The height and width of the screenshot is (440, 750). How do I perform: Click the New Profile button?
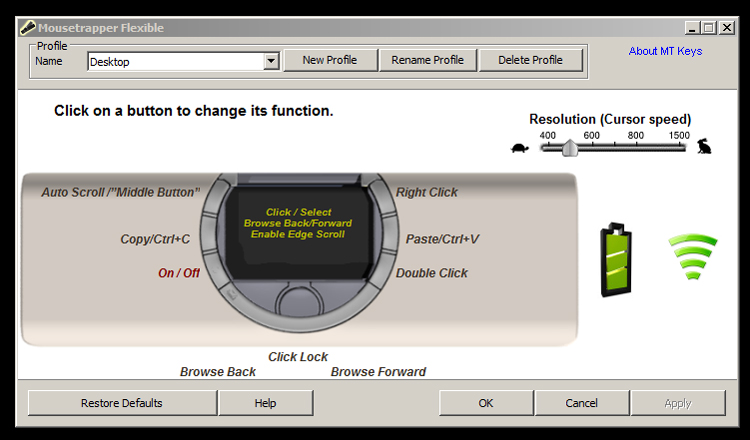click(330, 60)
